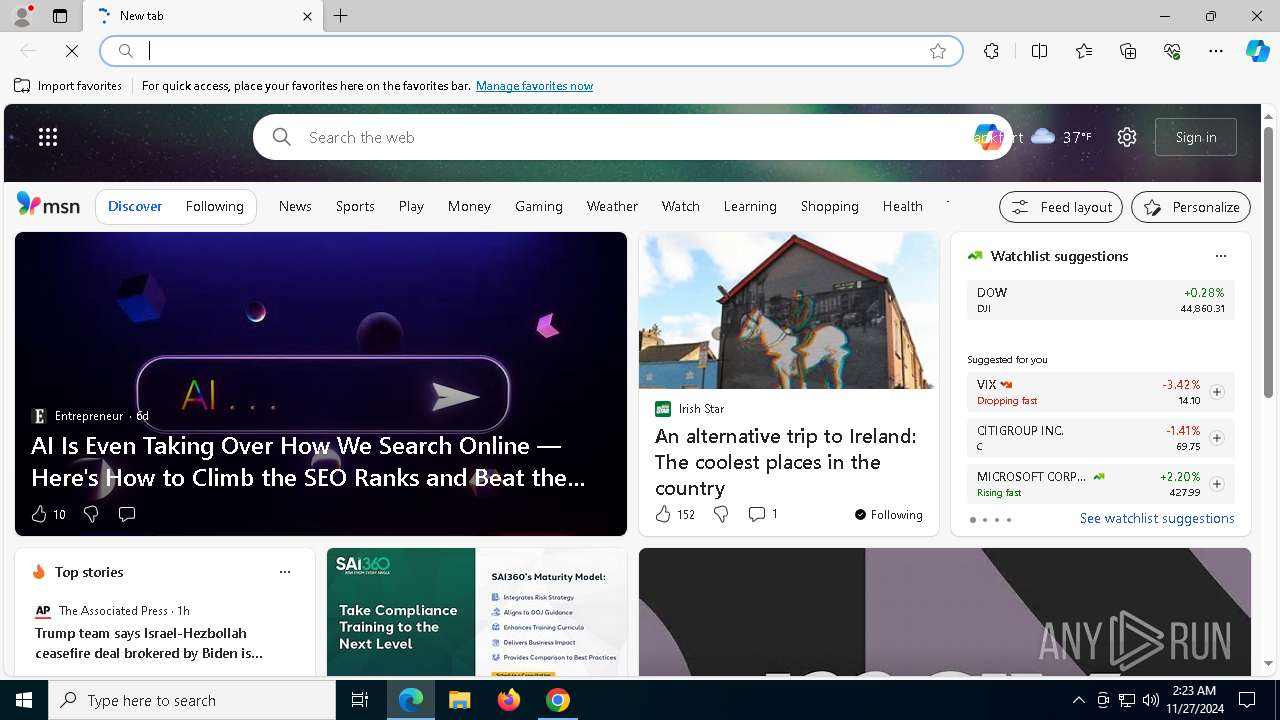Open Top stories more options

point(285,572)
